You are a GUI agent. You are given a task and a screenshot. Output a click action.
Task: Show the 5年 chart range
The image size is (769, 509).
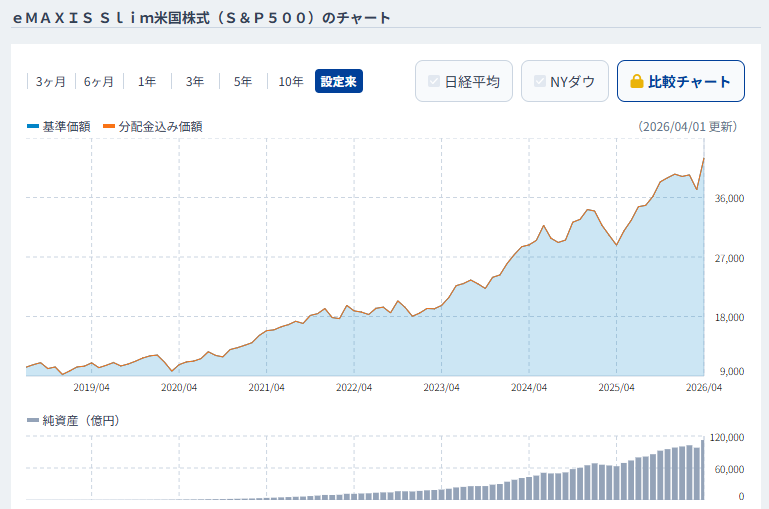[x=243, y=81]
